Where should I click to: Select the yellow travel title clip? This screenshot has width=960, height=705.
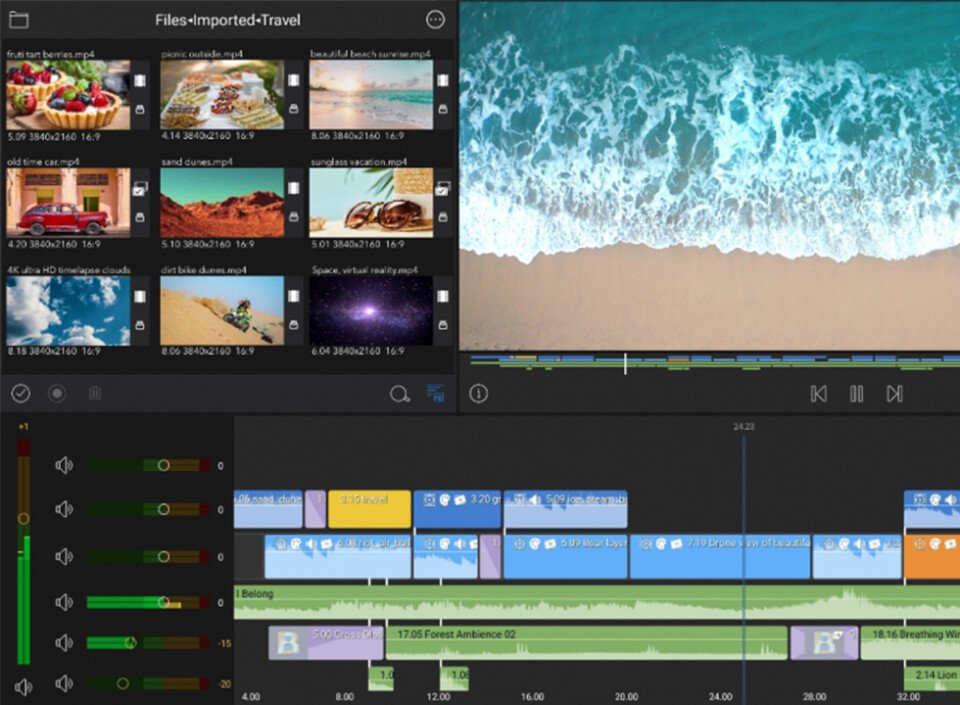369,509
